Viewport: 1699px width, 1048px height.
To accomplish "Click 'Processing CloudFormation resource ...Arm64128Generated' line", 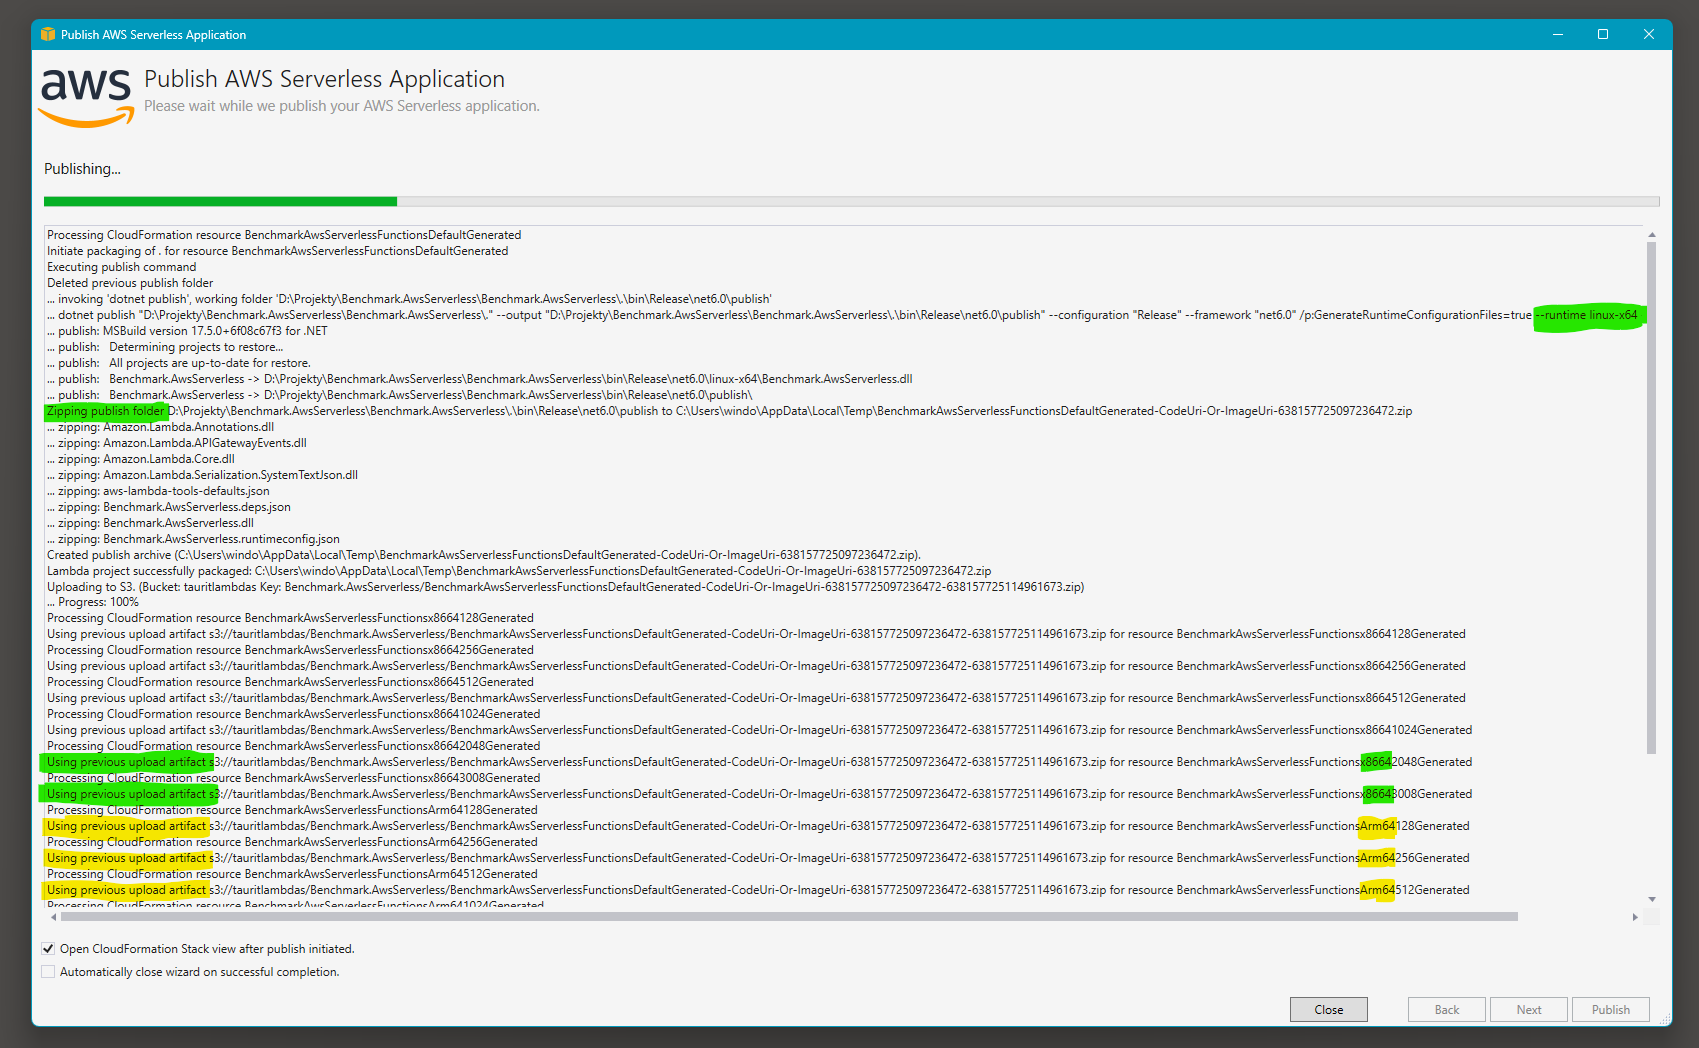I will (292, 810).
